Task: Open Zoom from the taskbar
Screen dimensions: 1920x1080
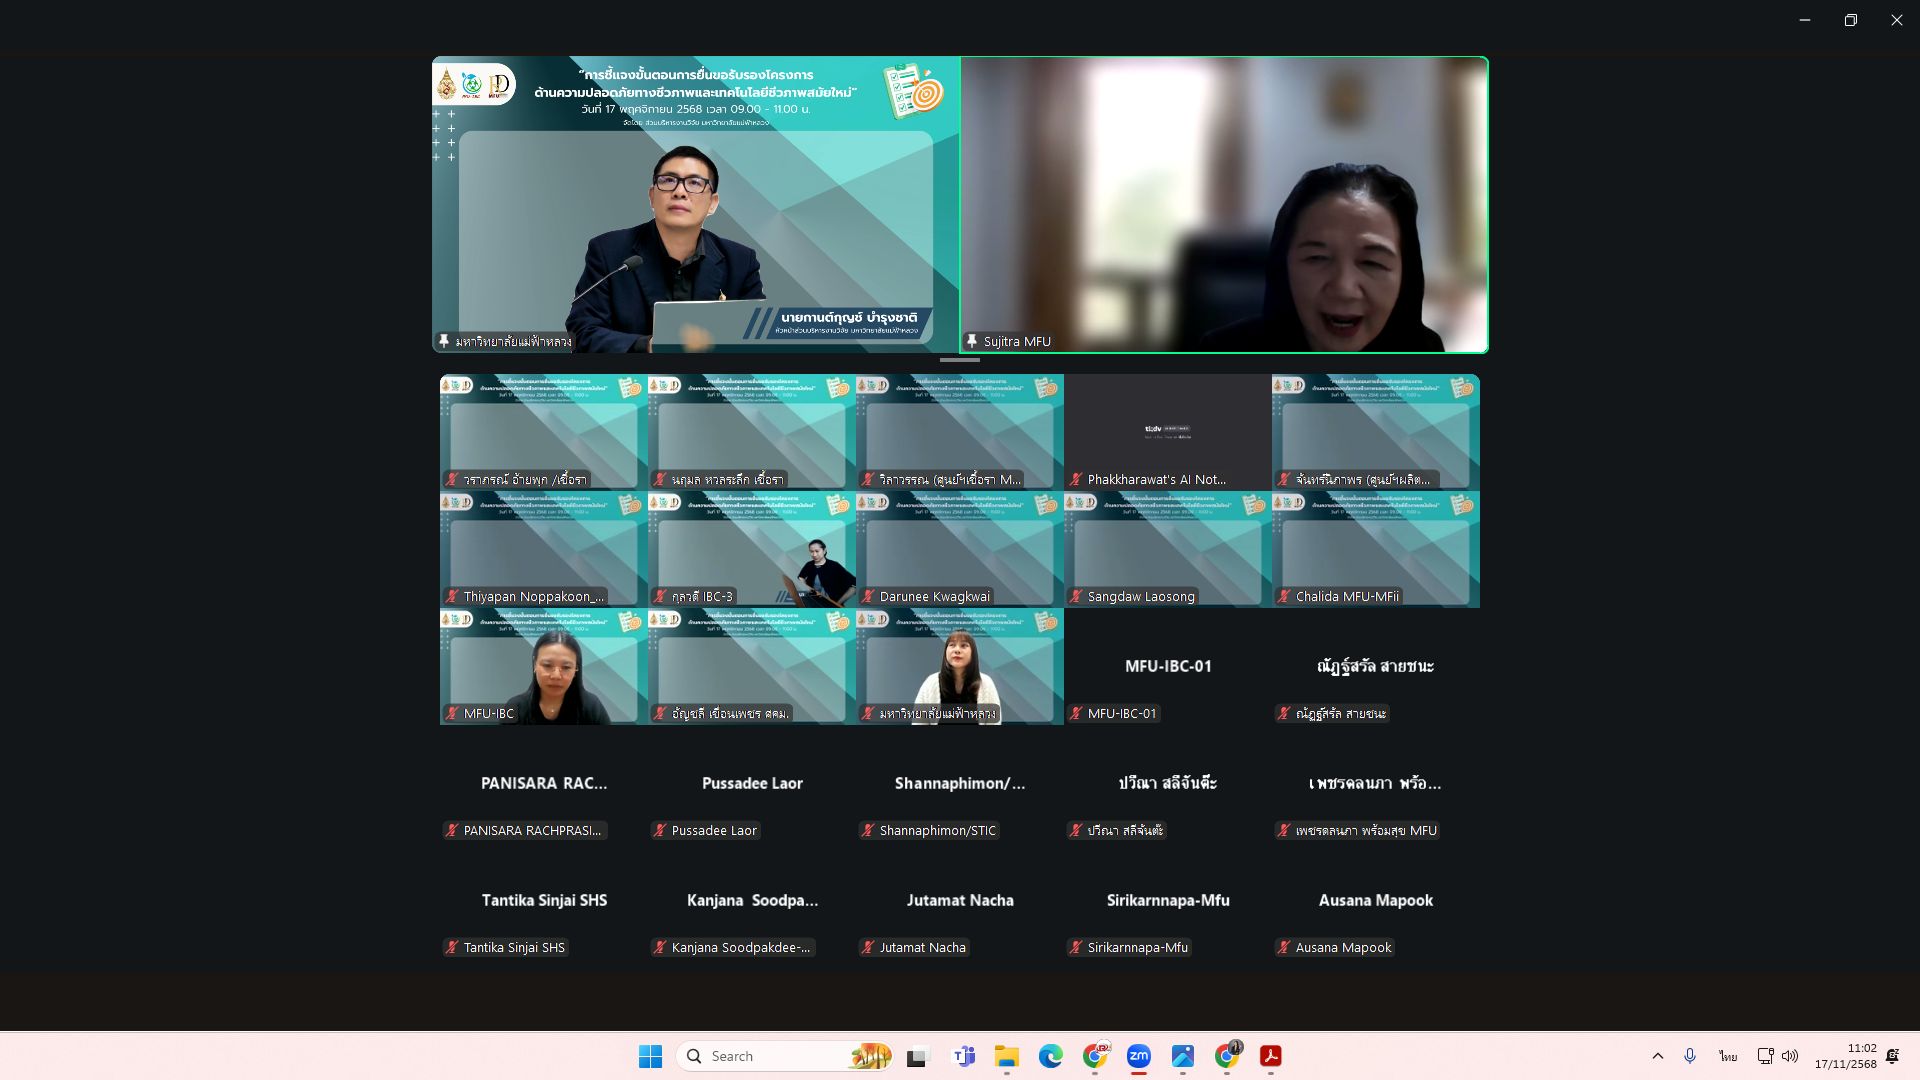Action: (x=1138, y=1056)
